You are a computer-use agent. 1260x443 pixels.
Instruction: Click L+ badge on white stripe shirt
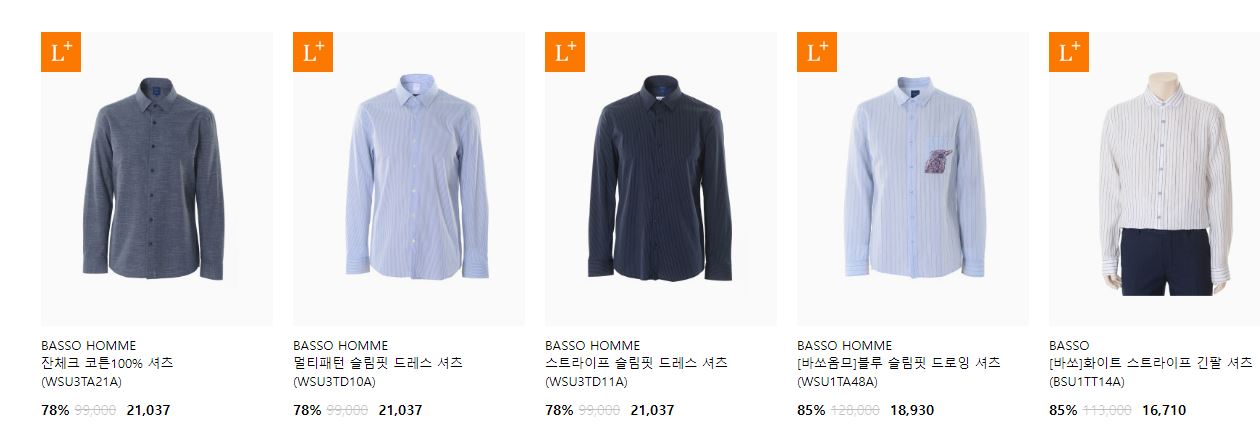point(1069,53)
